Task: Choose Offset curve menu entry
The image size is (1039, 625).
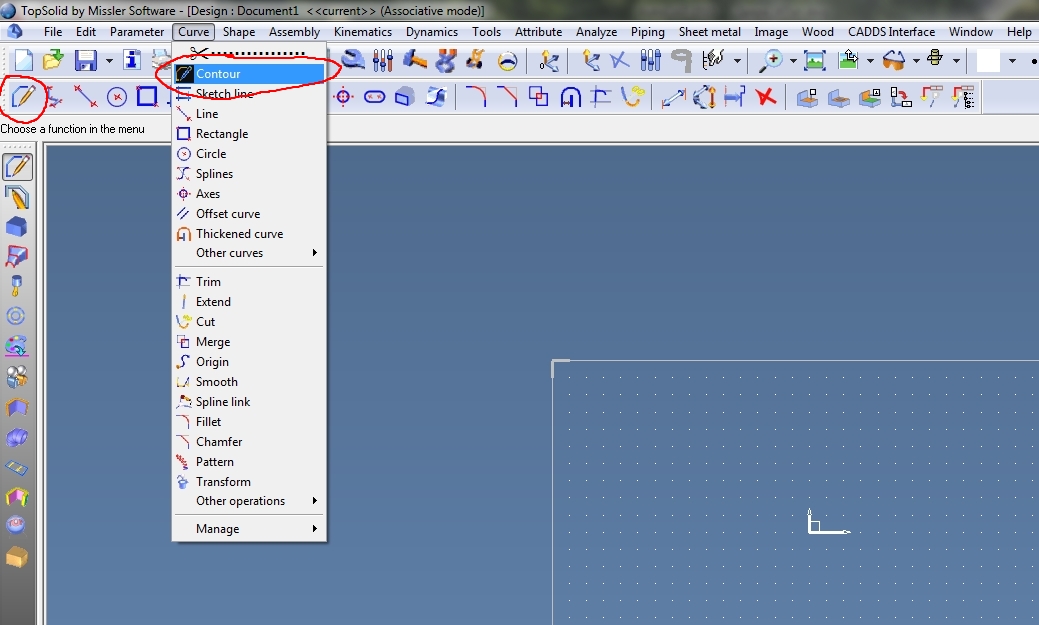Action: coord(249,214)
